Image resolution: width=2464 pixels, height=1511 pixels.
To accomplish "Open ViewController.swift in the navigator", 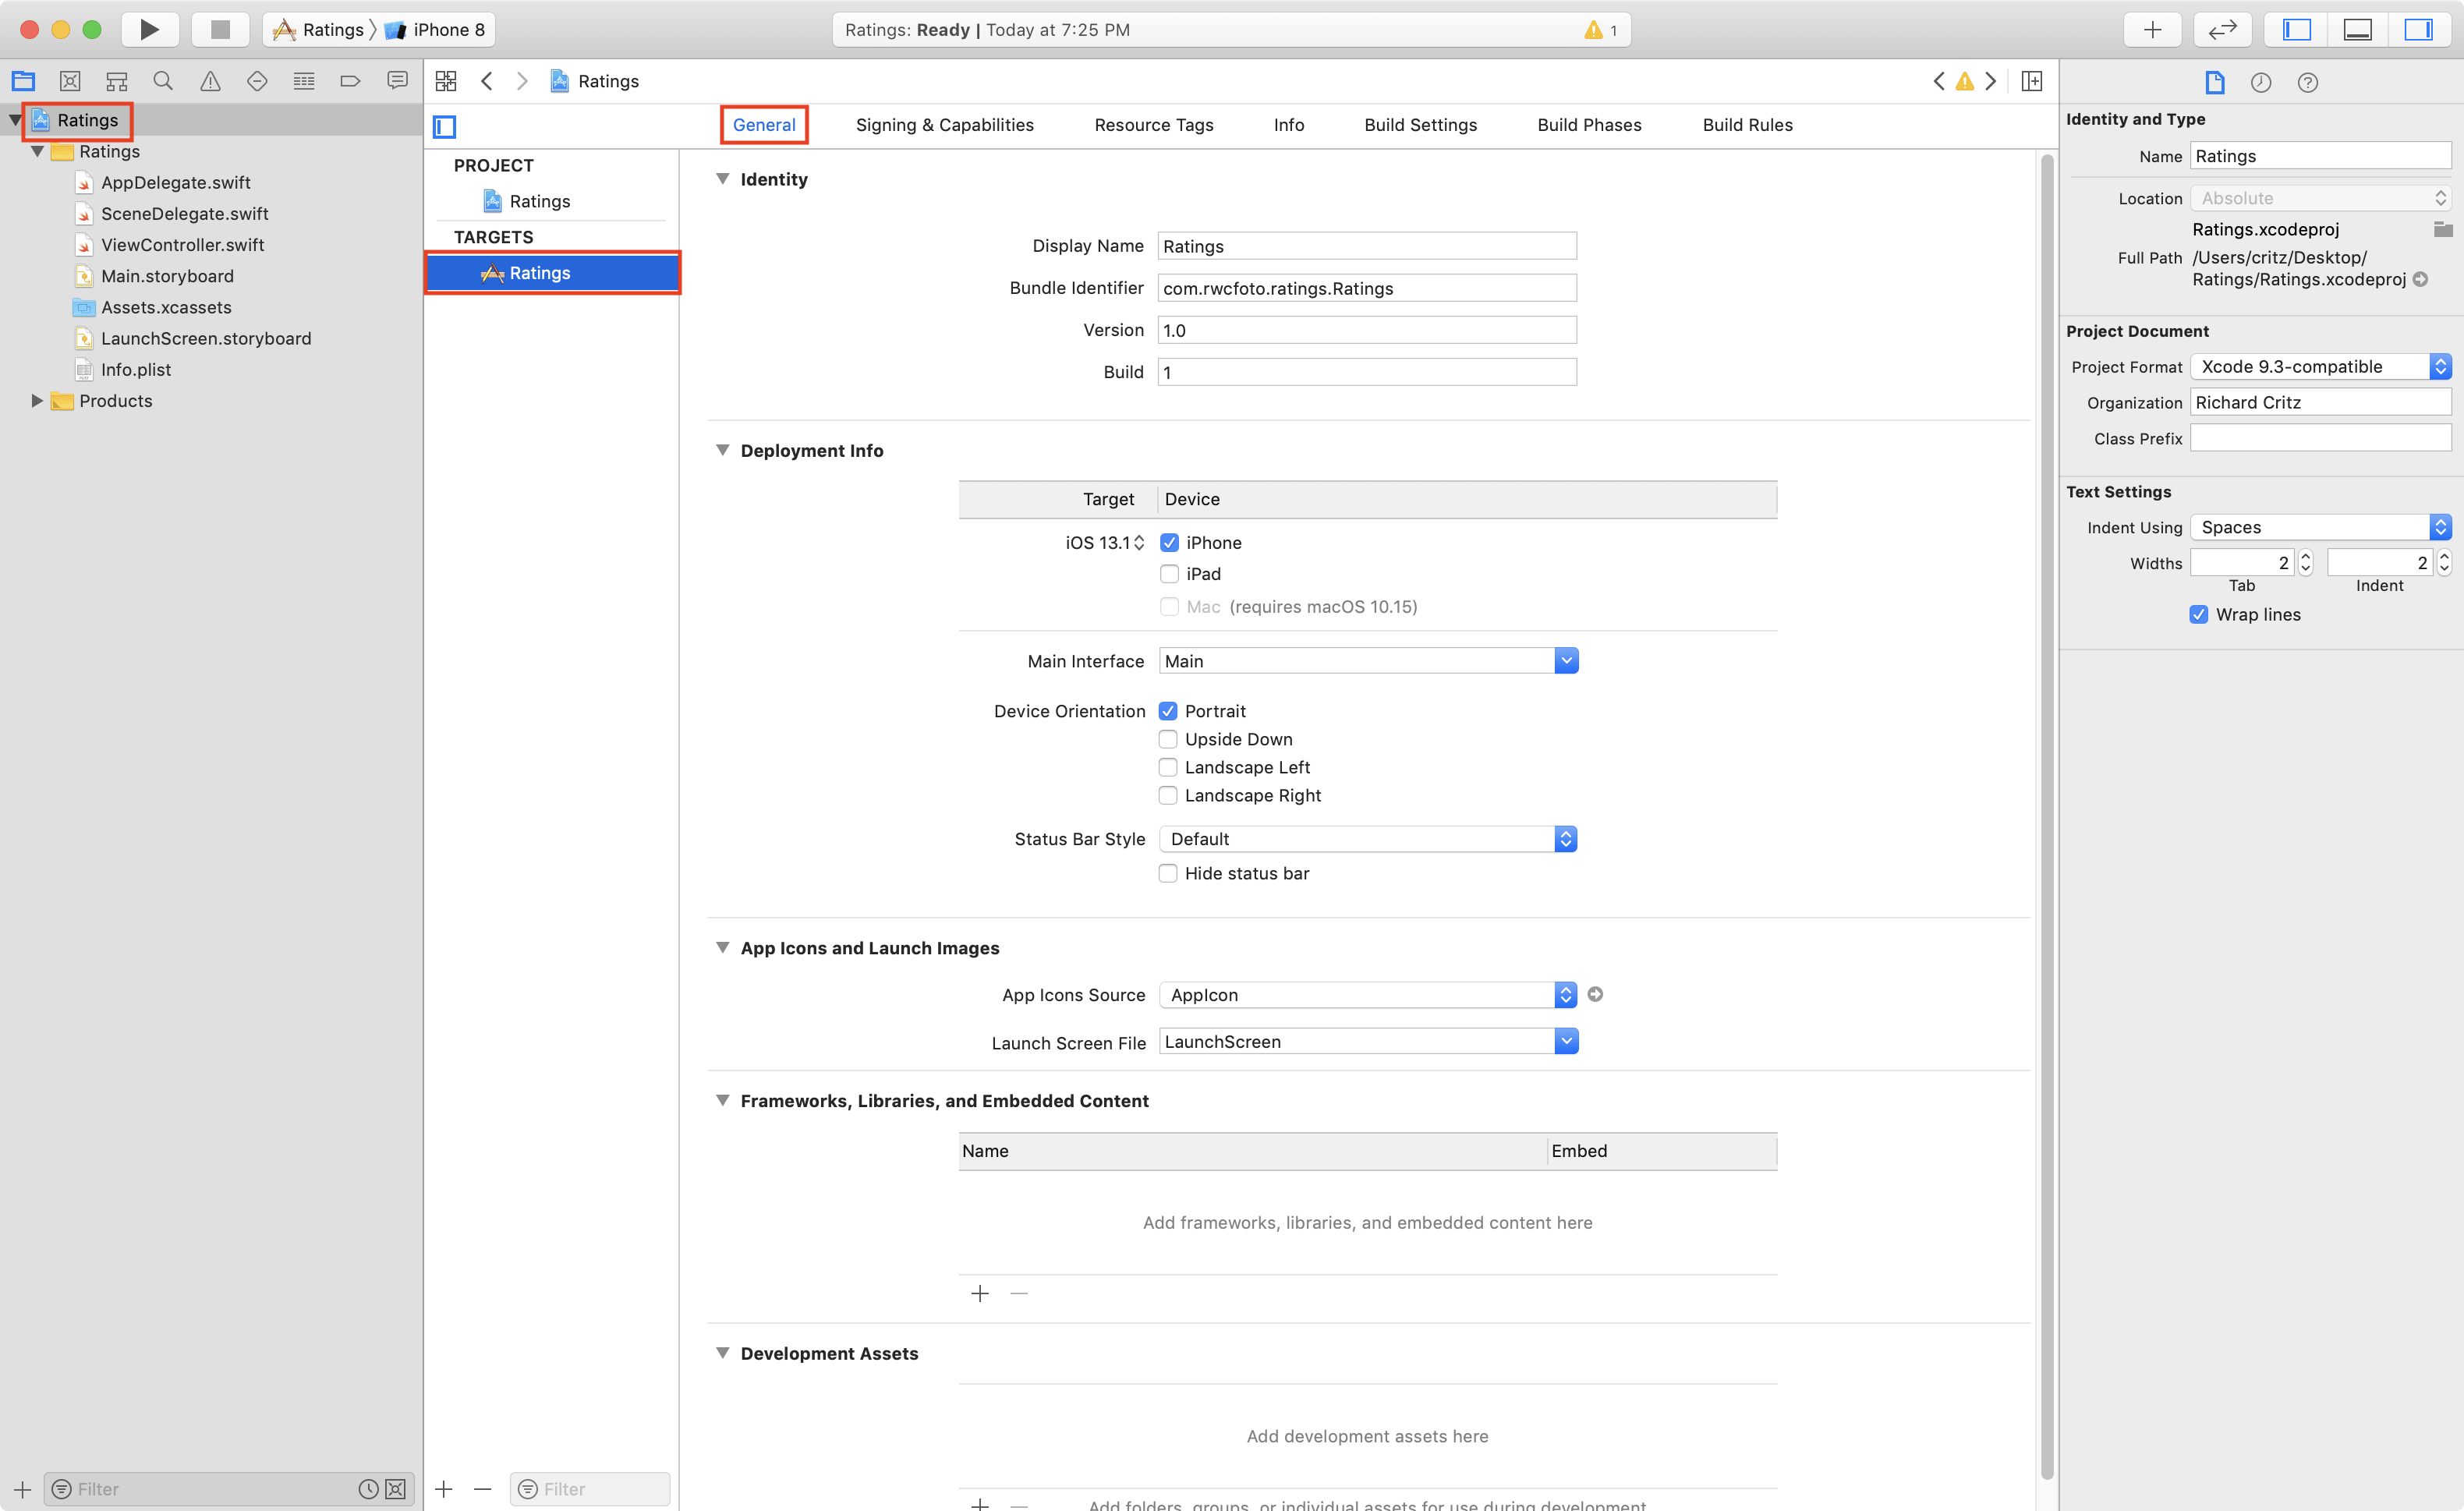I will [x=182, y=245].
